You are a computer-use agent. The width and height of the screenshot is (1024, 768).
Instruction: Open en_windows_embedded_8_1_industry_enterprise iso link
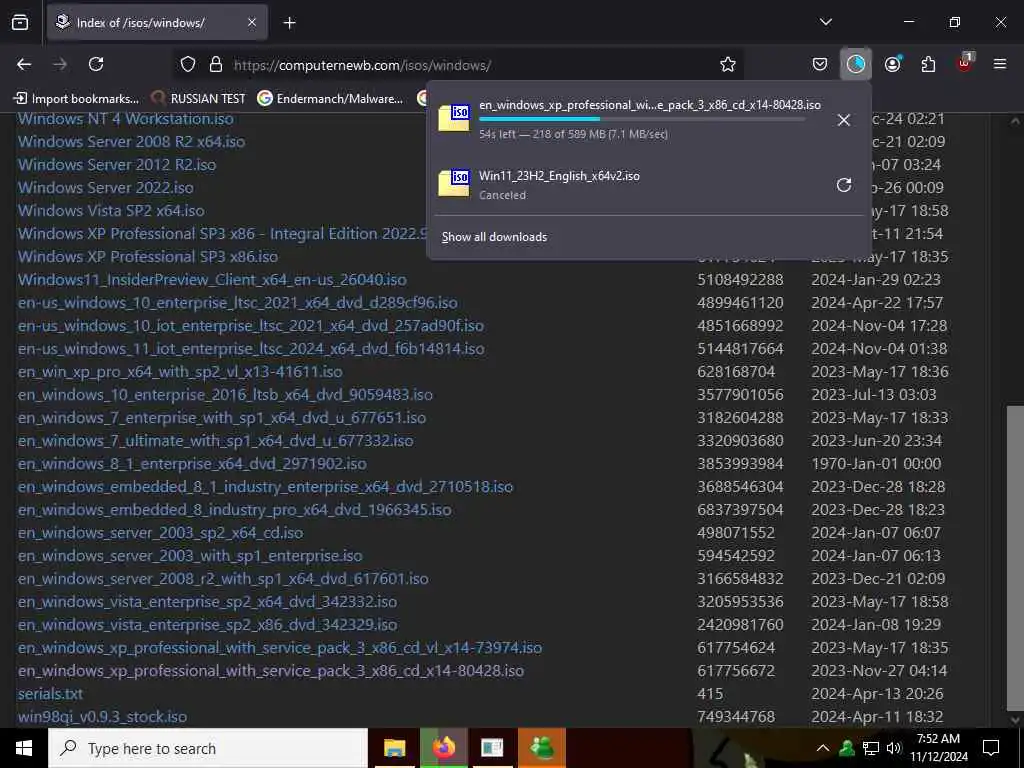point(266,487)
